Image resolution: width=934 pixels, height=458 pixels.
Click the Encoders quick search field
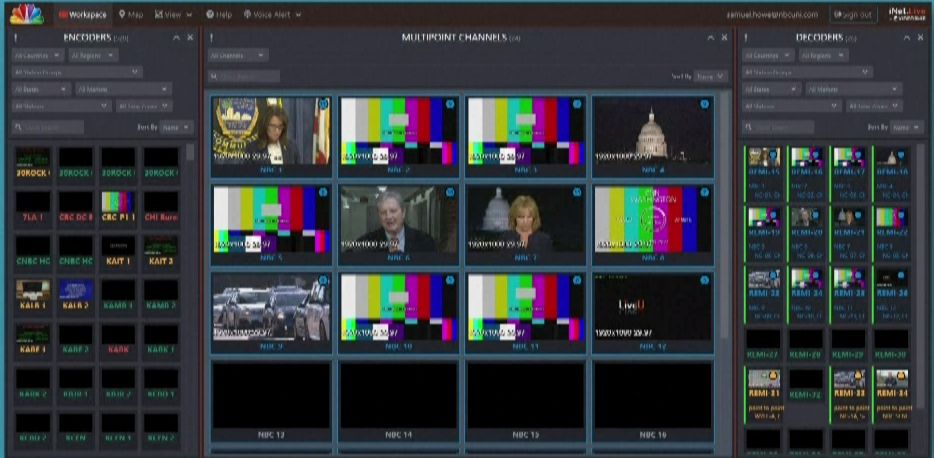click(48, 127)
